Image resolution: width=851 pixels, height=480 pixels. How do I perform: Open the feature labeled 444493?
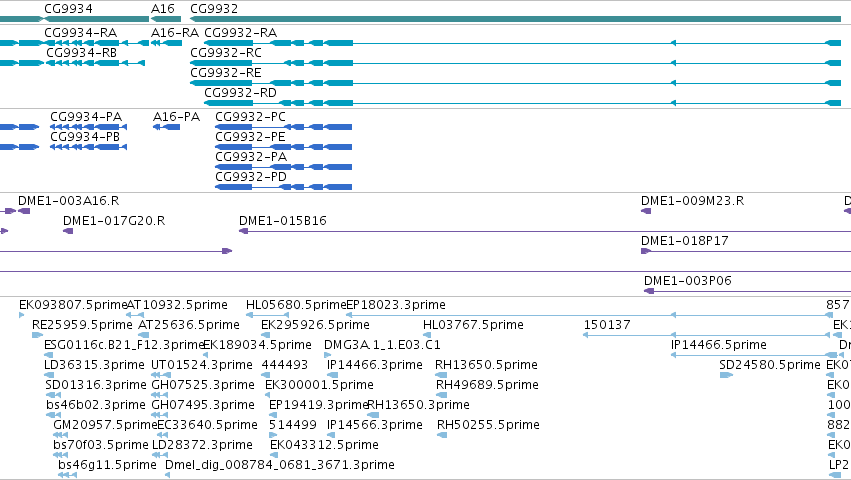pos(285,365)
